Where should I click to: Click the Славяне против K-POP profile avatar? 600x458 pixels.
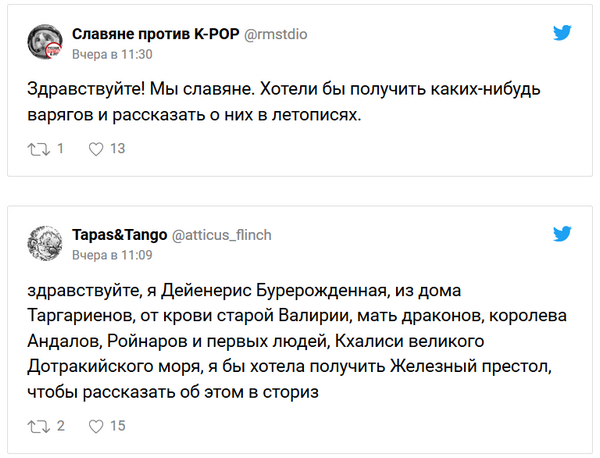click(46, 42)
